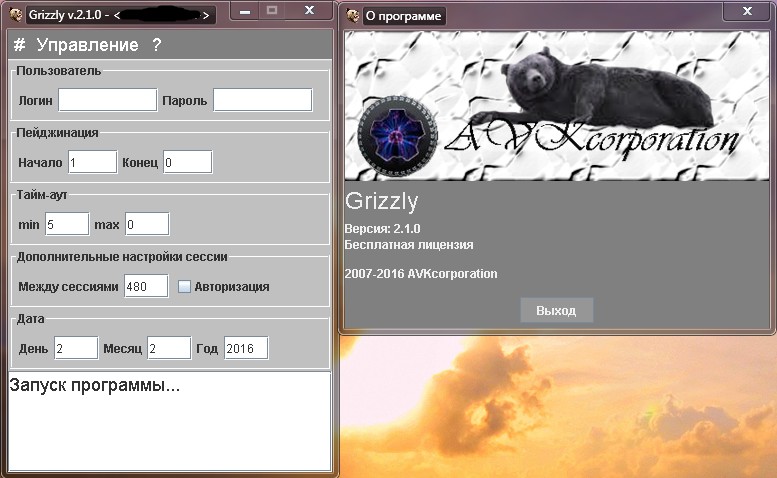Close the Grizzly main window
The width and height of the screenshot is (777, 478).
(309, 11)
